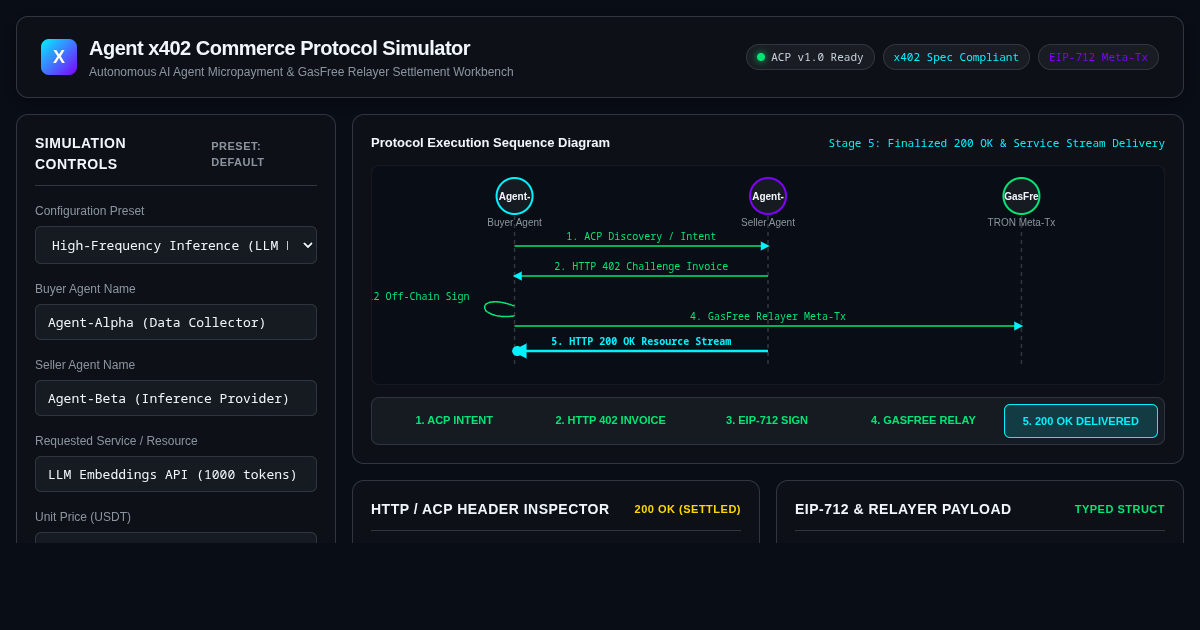The height and width of the screenshot is (630, 1200).
Task: Select stage tab 3. EIP-712 Sign
Action: point(767,421)
